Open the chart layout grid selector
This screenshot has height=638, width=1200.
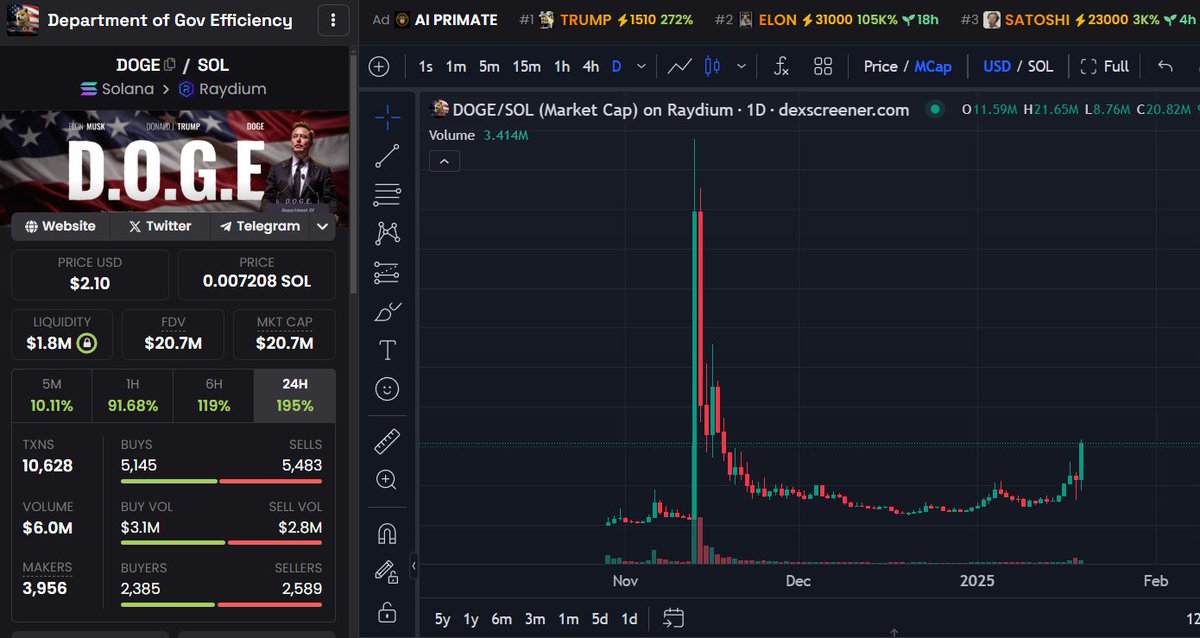point(823,66)
